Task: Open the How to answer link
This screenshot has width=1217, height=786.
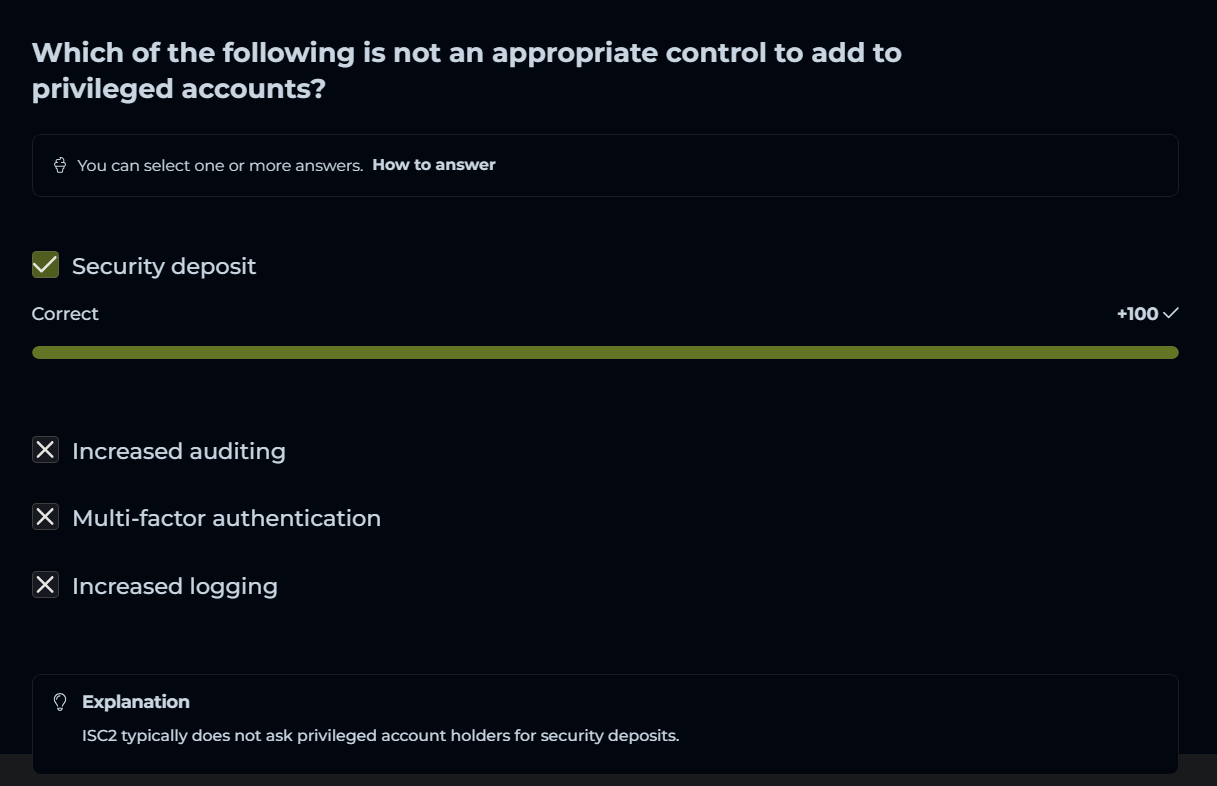Action: click(x=434, y=165)
